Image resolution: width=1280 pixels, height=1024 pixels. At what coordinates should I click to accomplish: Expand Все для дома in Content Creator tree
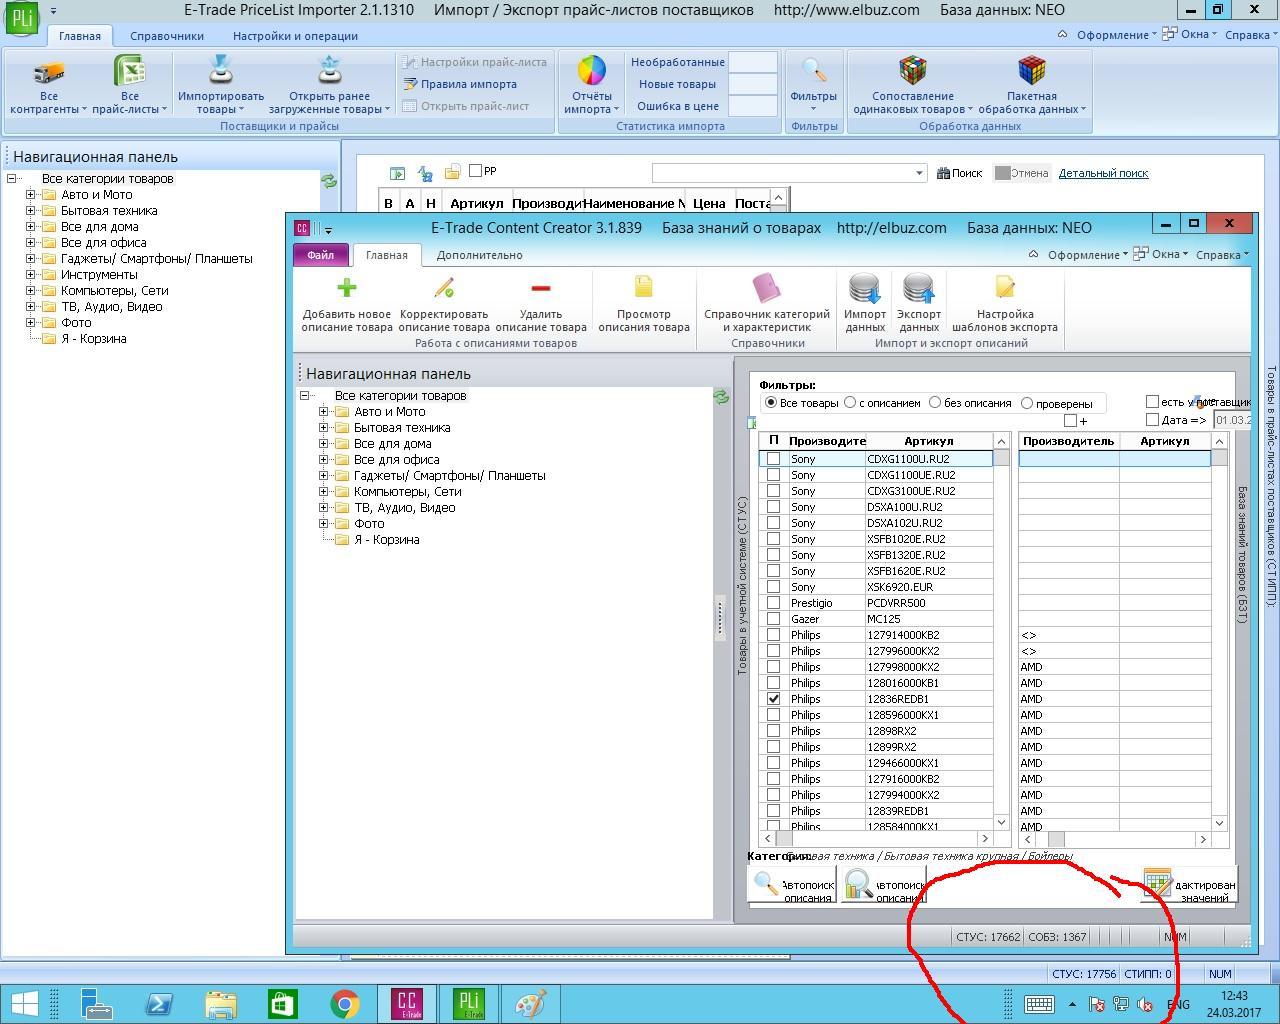324,444
